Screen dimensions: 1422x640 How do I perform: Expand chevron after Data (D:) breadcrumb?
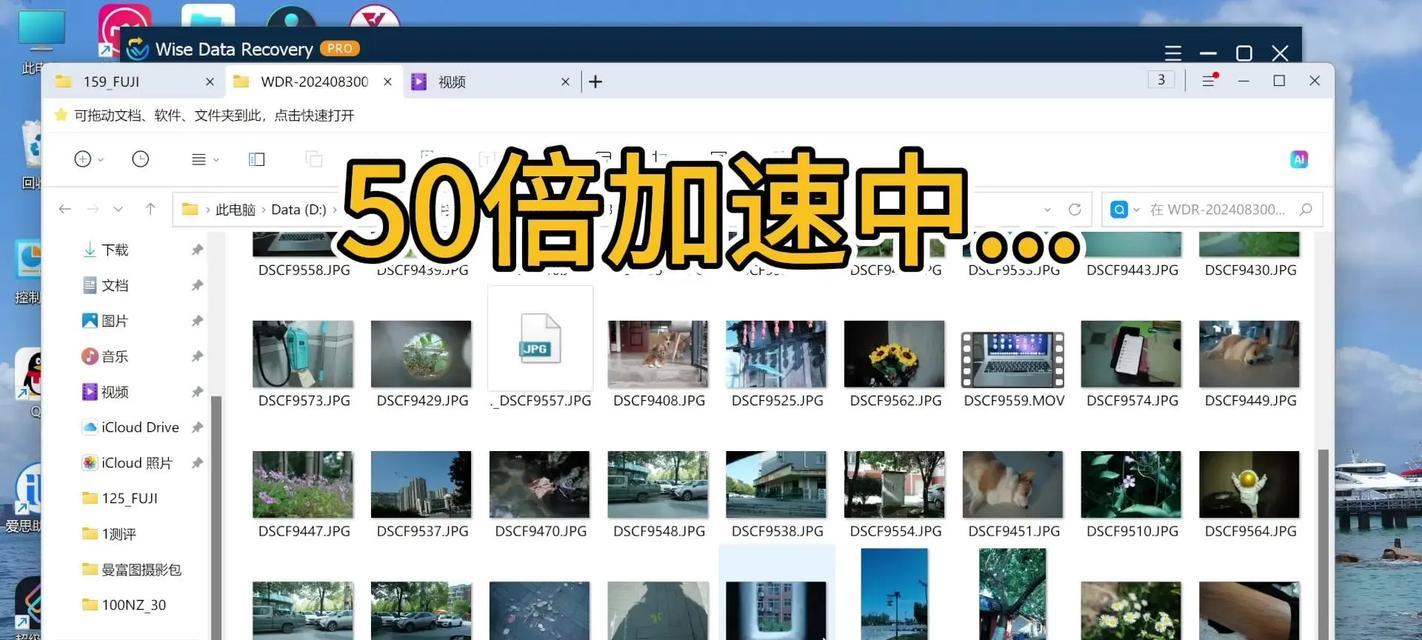335,210
